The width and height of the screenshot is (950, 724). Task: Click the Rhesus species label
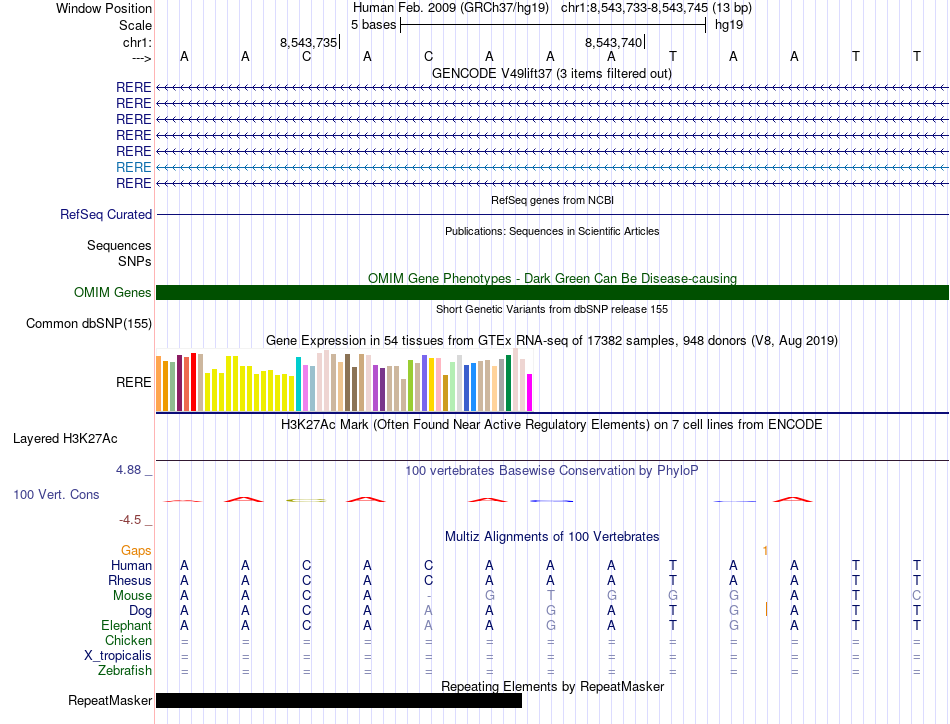pyautogui.click(x=130, y=580)
